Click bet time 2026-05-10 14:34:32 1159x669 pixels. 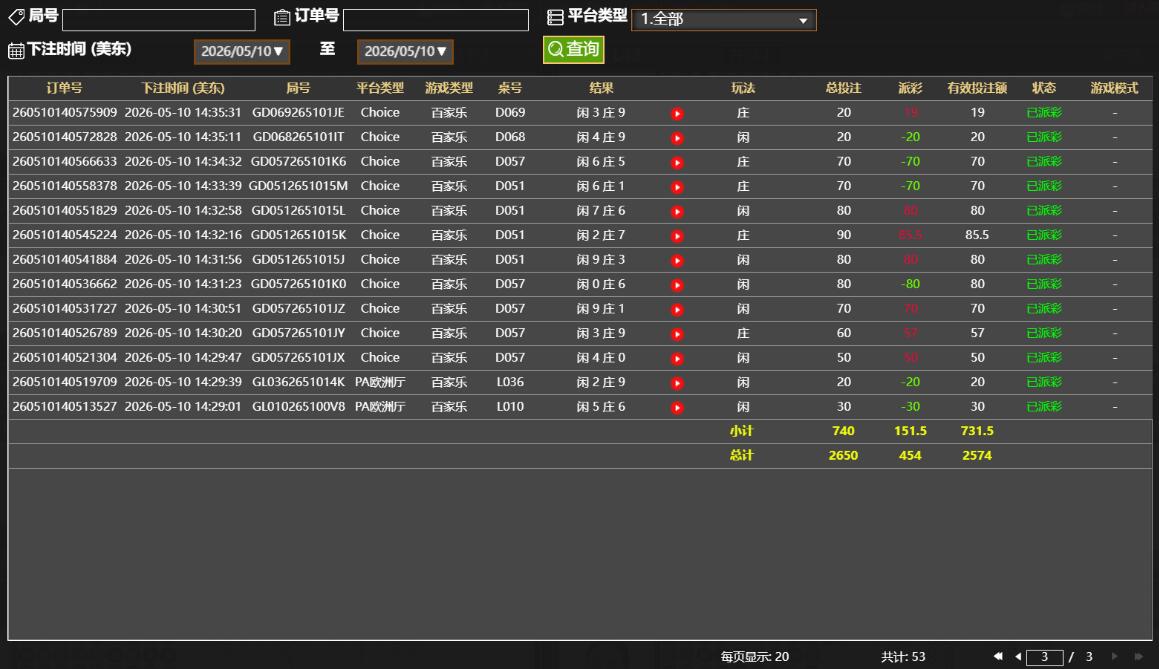click(x=183, y=161)
